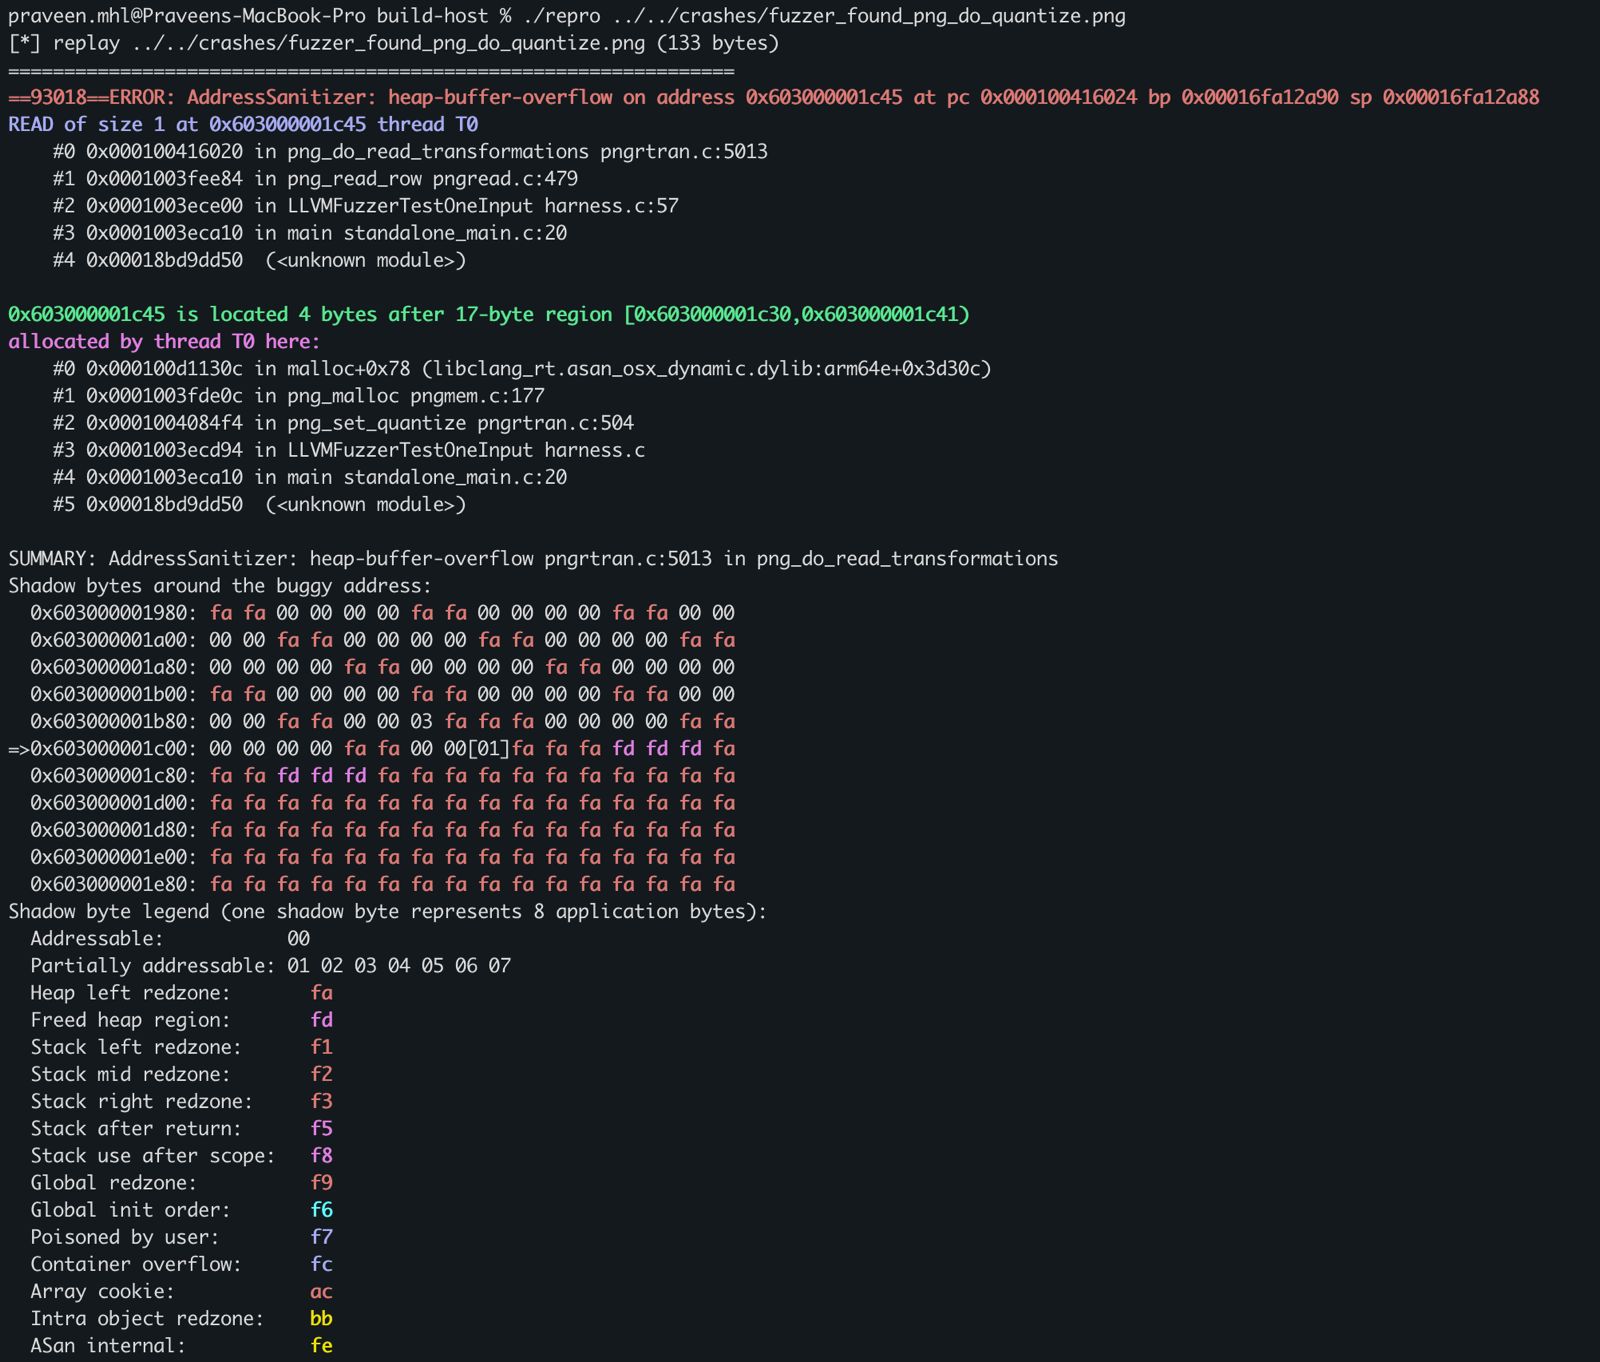Select frame #2 LLVMFuzzerTestOneInput harness.c:57
This screenshot has width=1600, height=1362.
click(365, 205)
